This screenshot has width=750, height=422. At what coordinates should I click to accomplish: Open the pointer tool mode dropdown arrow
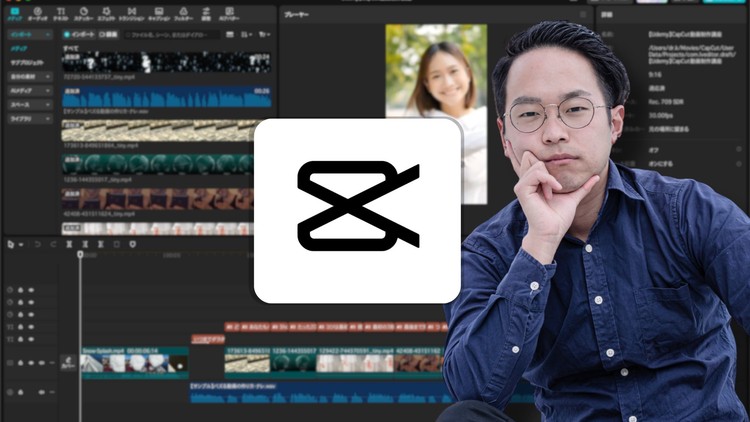pyautogui.click(x=21, y=244)
